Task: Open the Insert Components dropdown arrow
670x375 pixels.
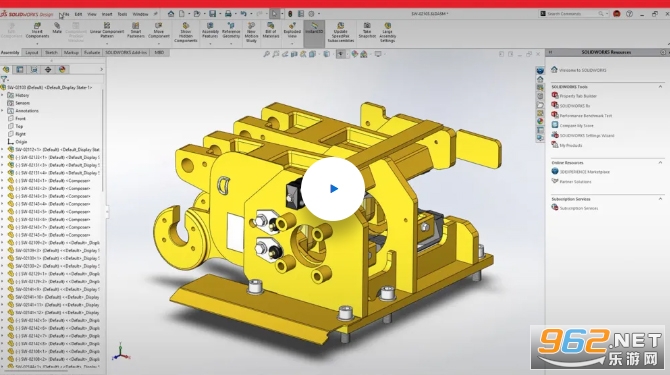Action: coord(37,43)
